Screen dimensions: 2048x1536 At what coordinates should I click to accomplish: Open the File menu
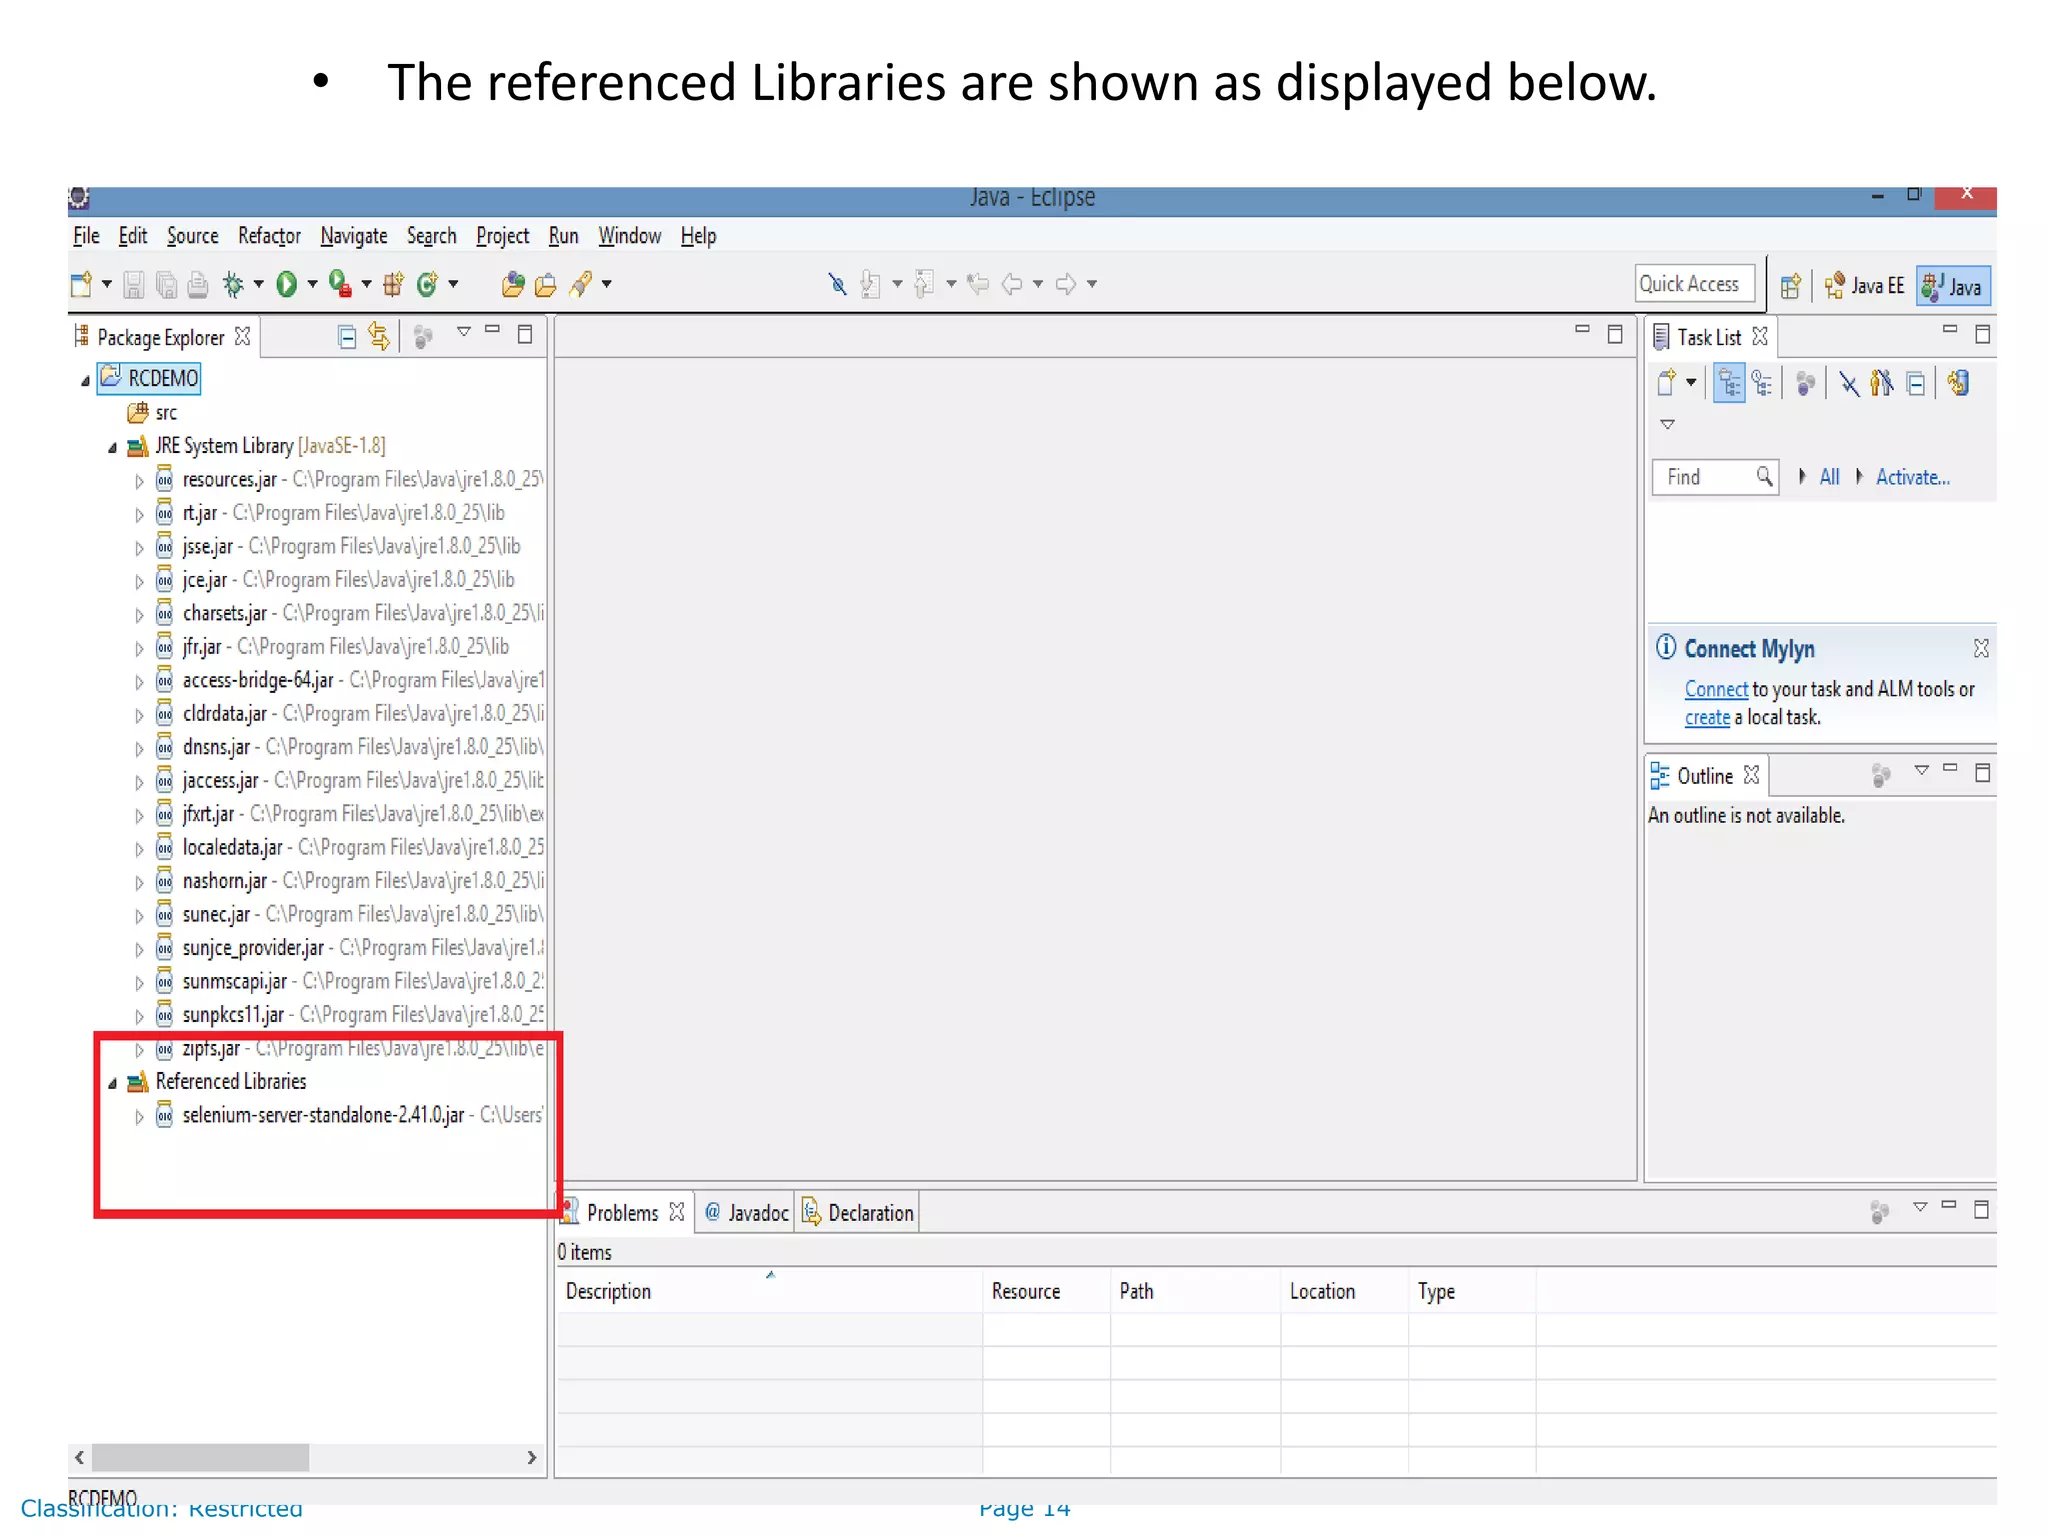click(86, 236)
